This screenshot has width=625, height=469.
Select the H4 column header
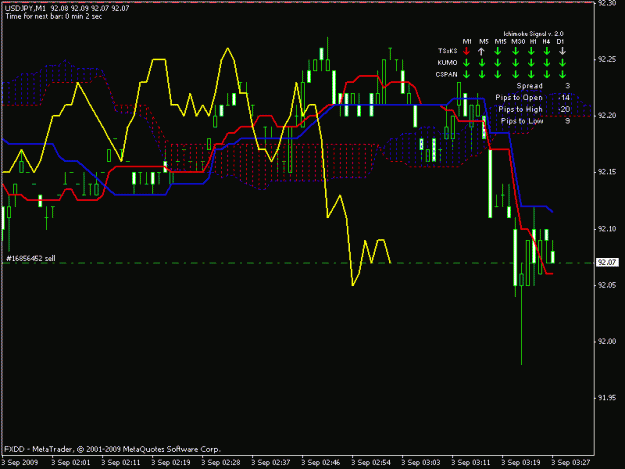click(x=546, y=41)
